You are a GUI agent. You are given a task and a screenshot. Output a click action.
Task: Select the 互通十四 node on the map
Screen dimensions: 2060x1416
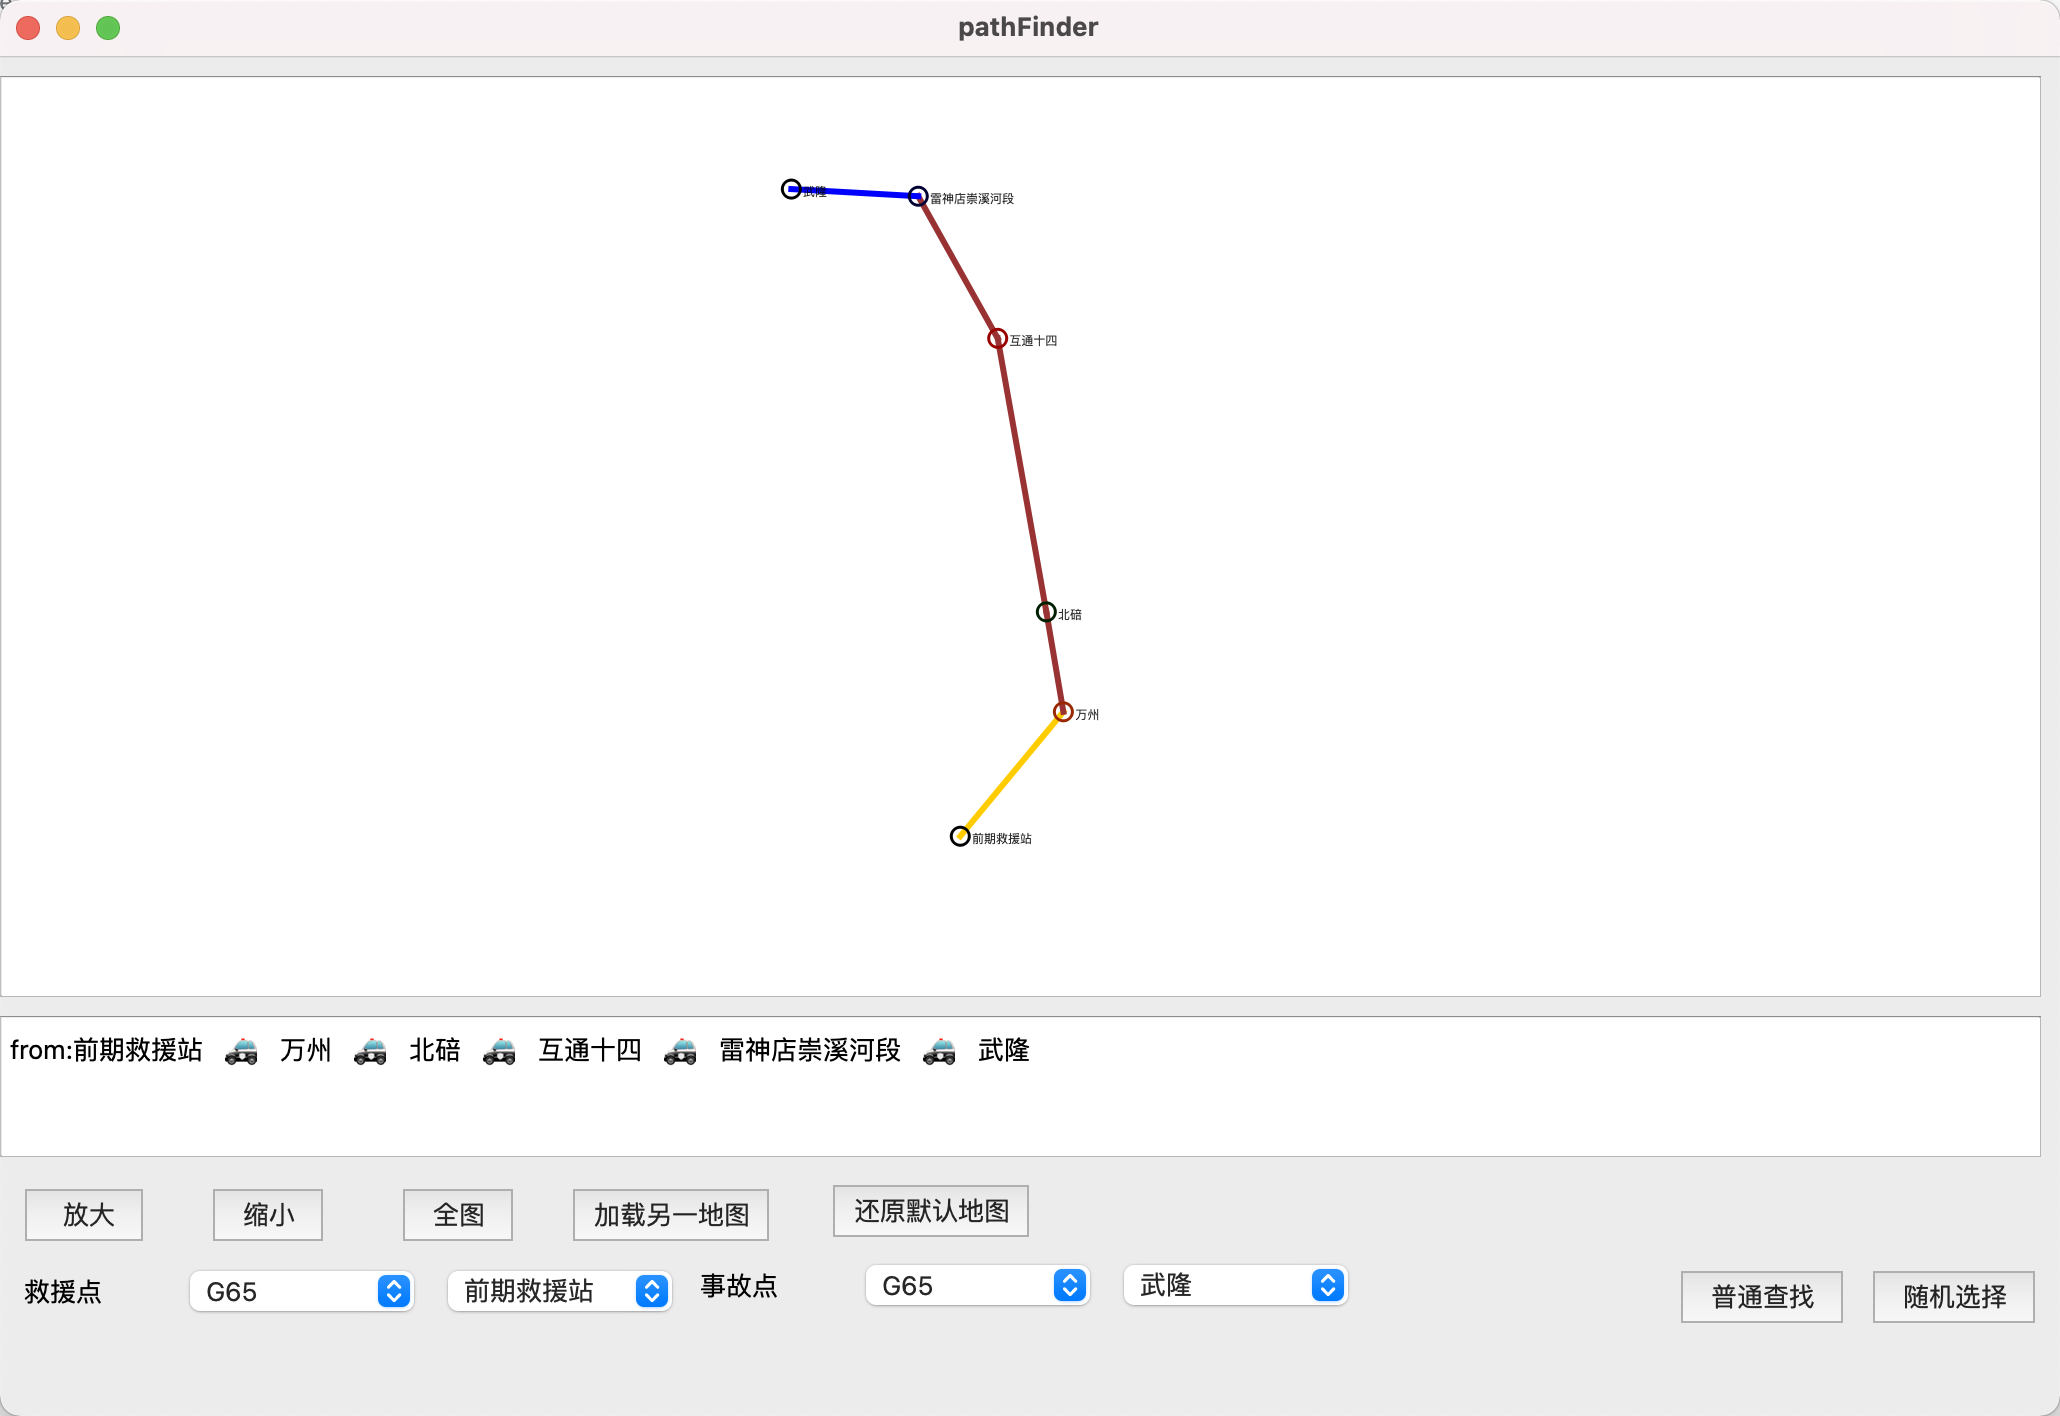click(x=997, y=337)
